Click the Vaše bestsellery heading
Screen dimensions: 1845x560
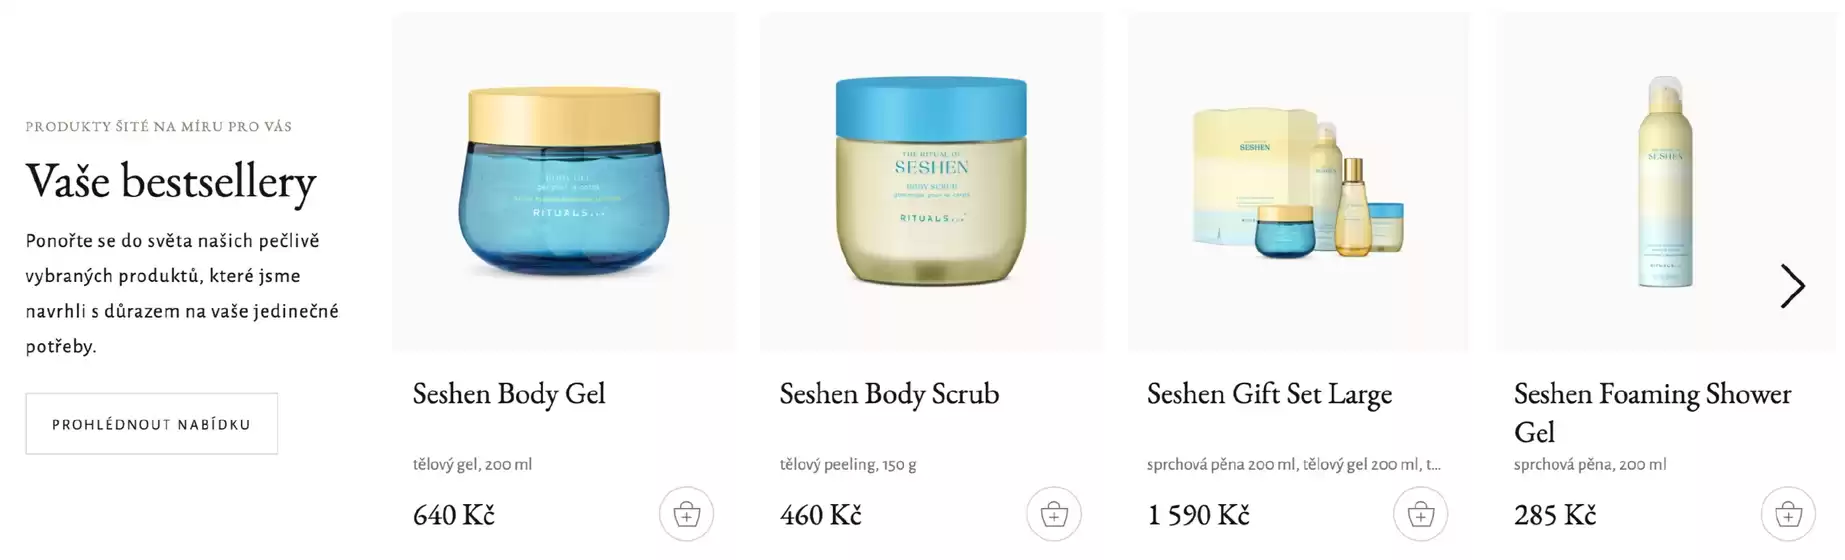point(171,181)
